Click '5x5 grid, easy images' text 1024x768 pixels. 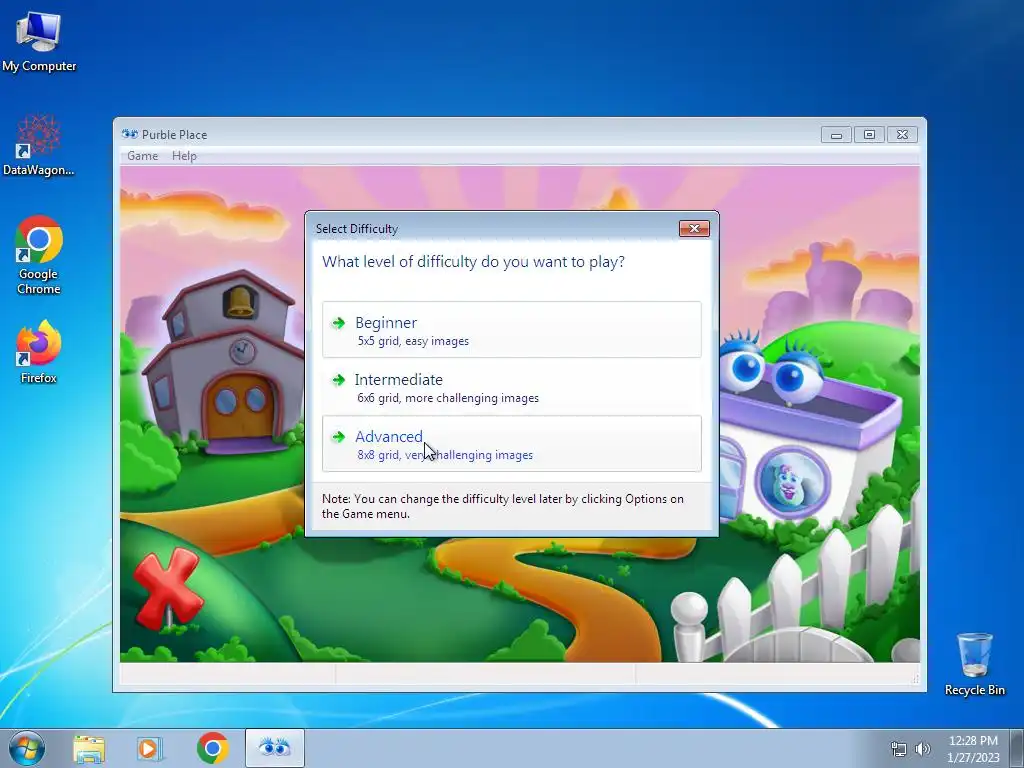[413, 341]
